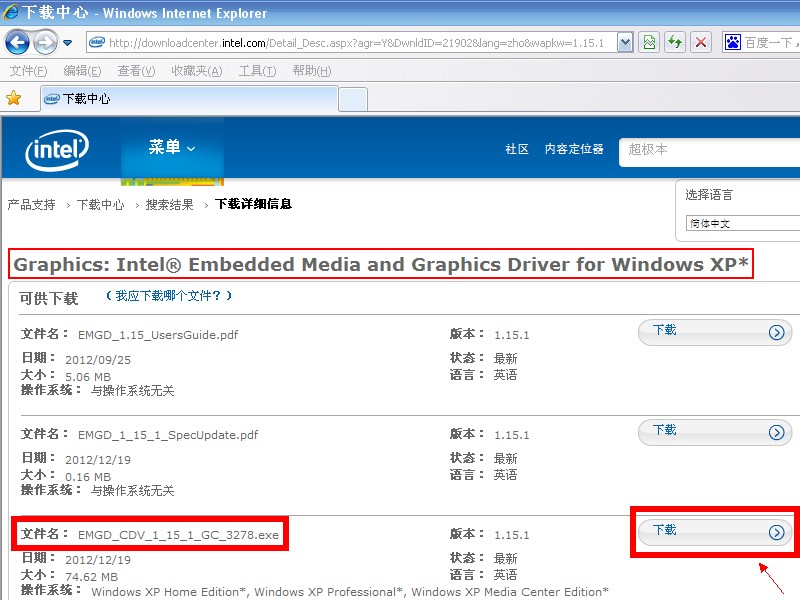Click the 我应下载哪个文件？ help link
The width and height of the screenshot is (800, 600).
170,296
